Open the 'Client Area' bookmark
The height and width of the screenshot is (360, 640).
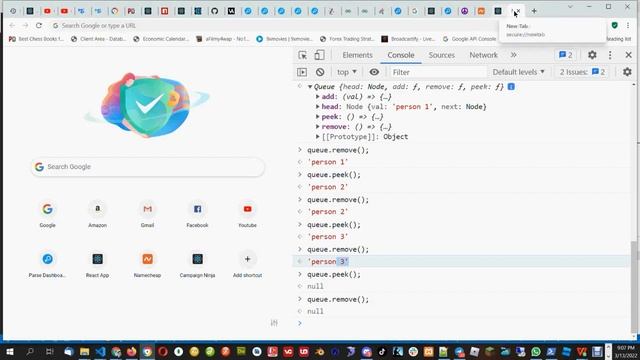coord(98,39)
